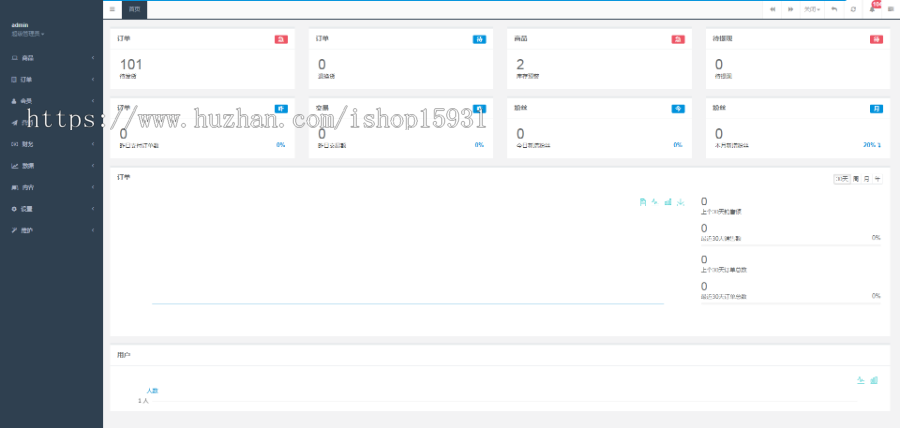Switch to the 首页 tab
The width and height of the screenshot is (900, 428).
(134, 10)
